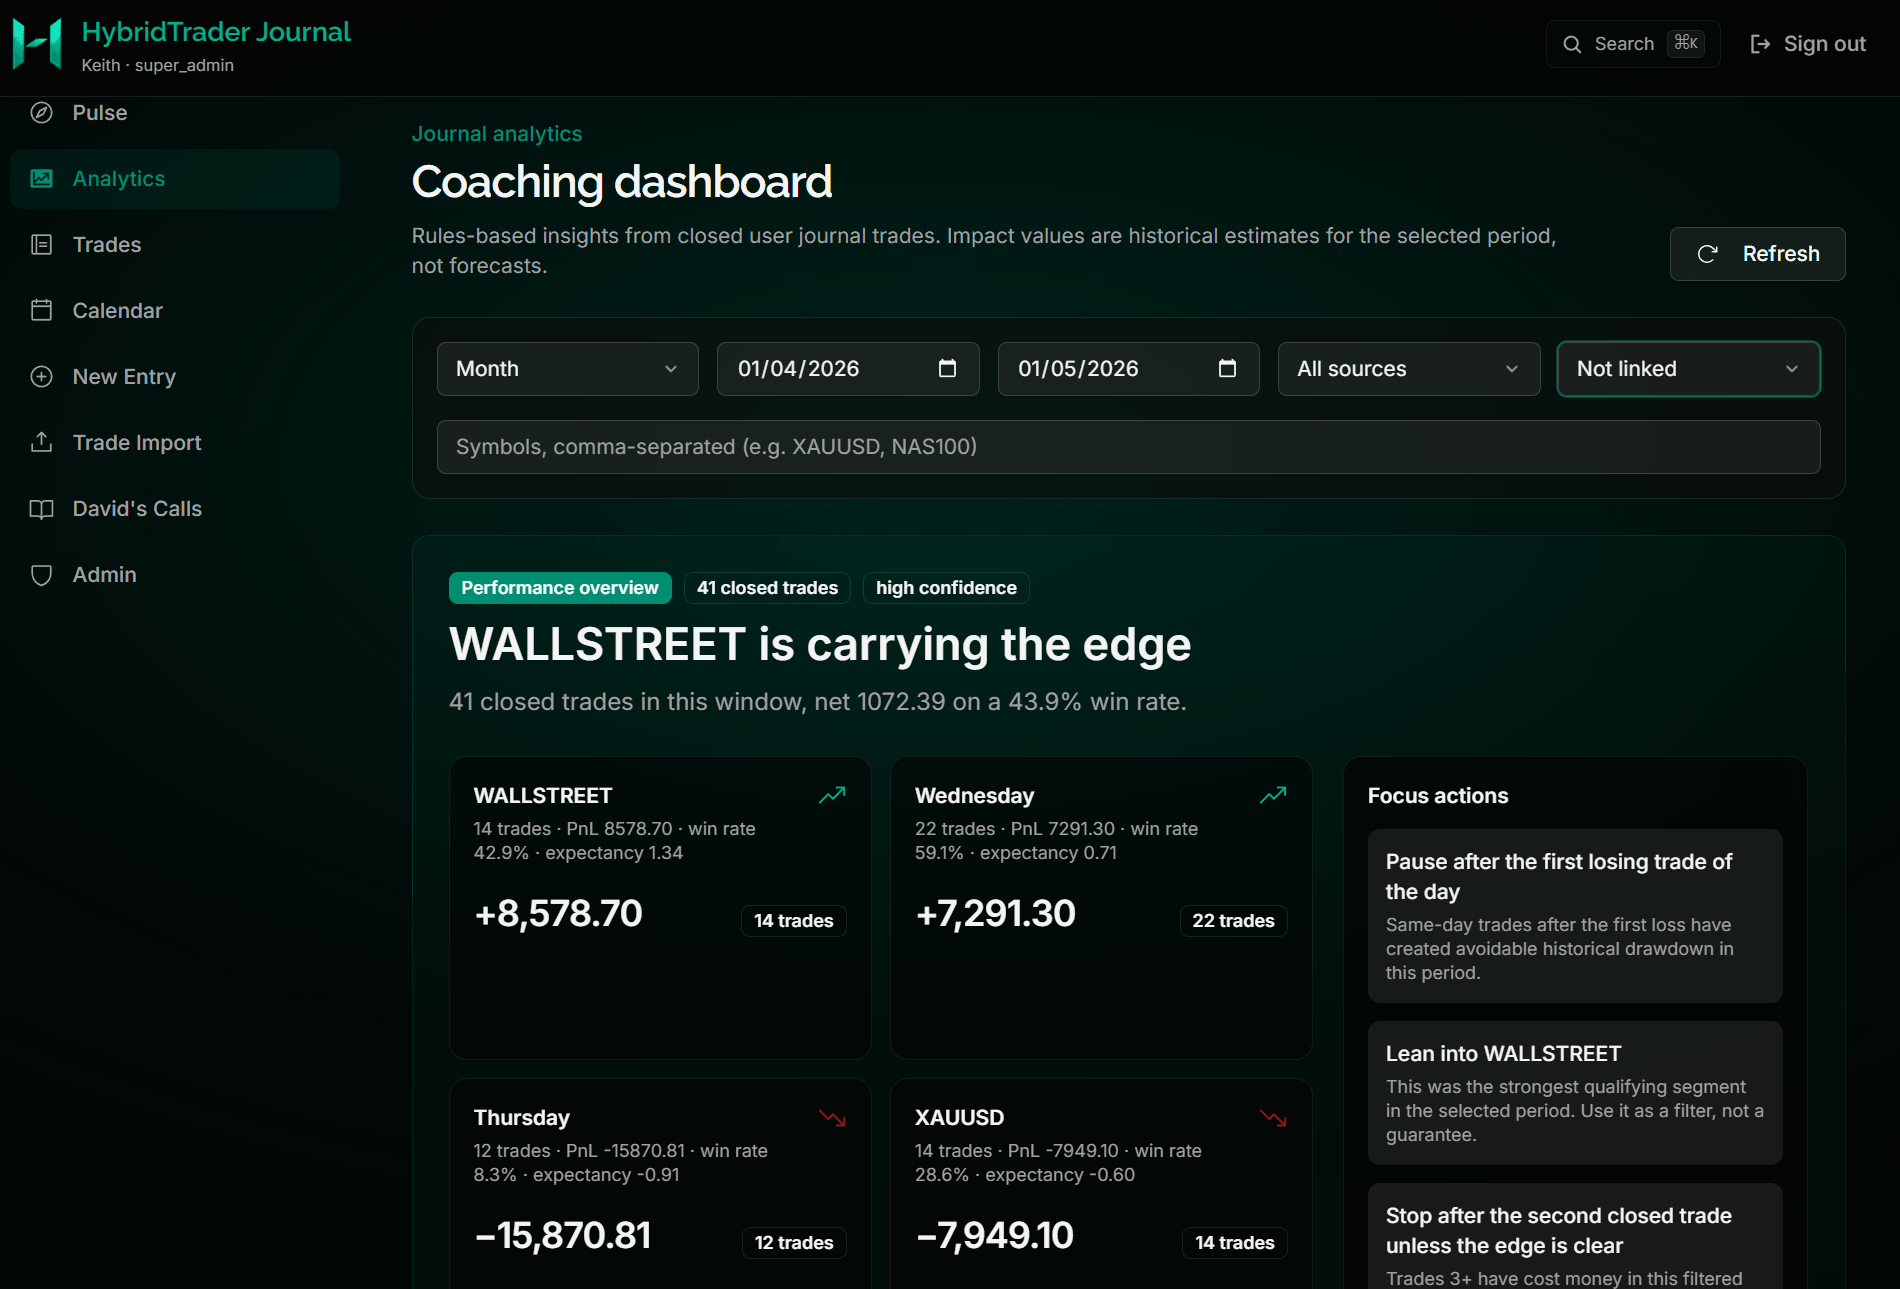This screenshot has height=1289, width=1900.
Task: Click the Trade Import upload icon
Action: (41, 442)
